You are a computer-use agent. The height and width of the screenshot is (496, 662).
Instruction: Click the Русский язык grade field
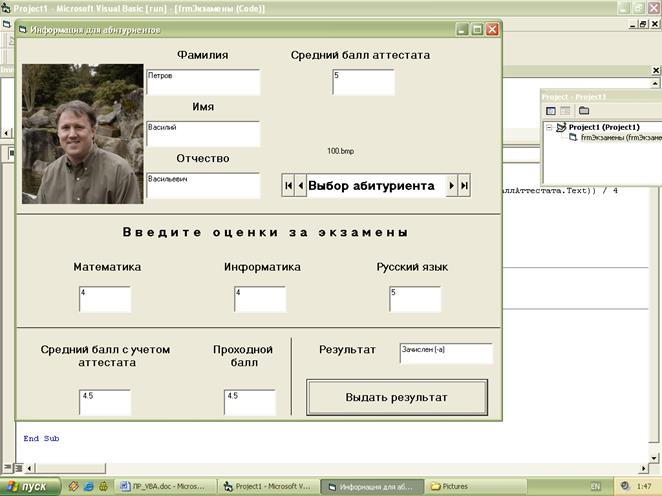(415, 299)
